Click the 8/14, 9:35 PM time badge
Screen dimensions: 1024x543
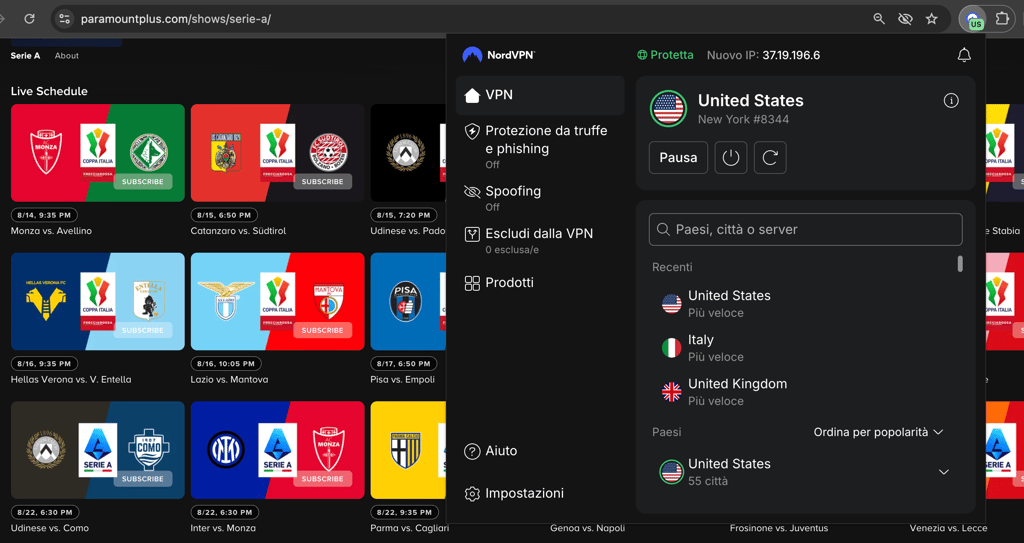click(x=44, y=215)
